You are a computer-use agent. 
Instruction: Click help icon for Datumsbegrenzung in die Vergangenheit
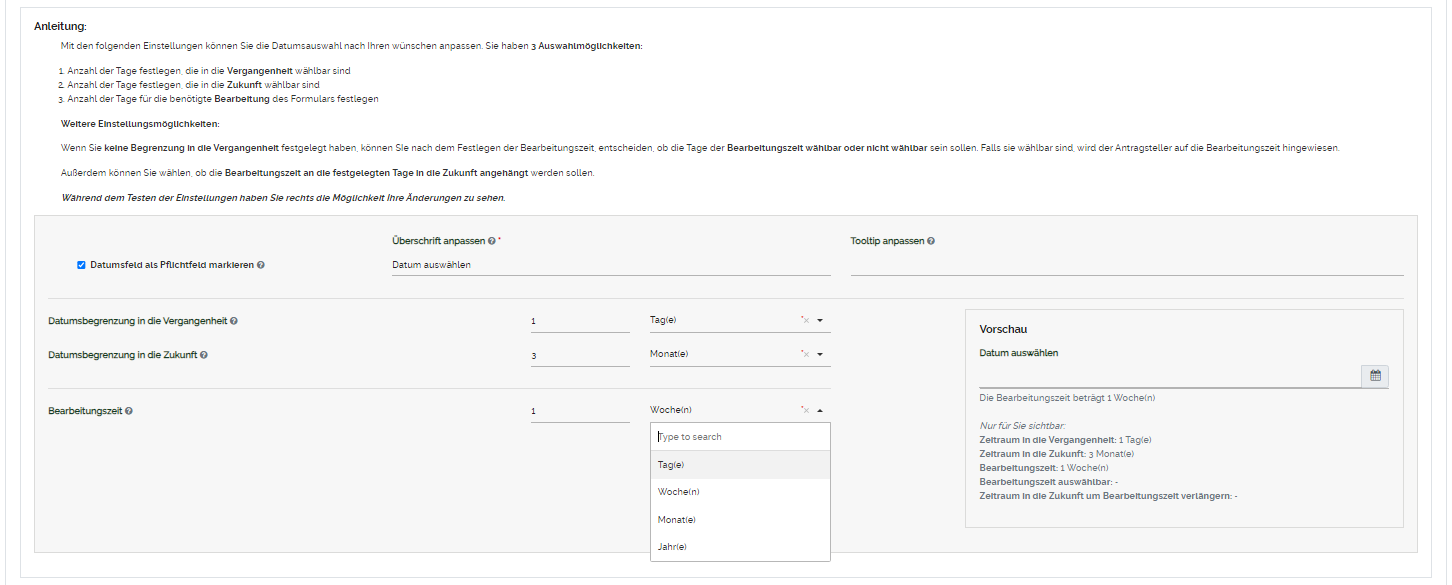[x=234, y=321]
